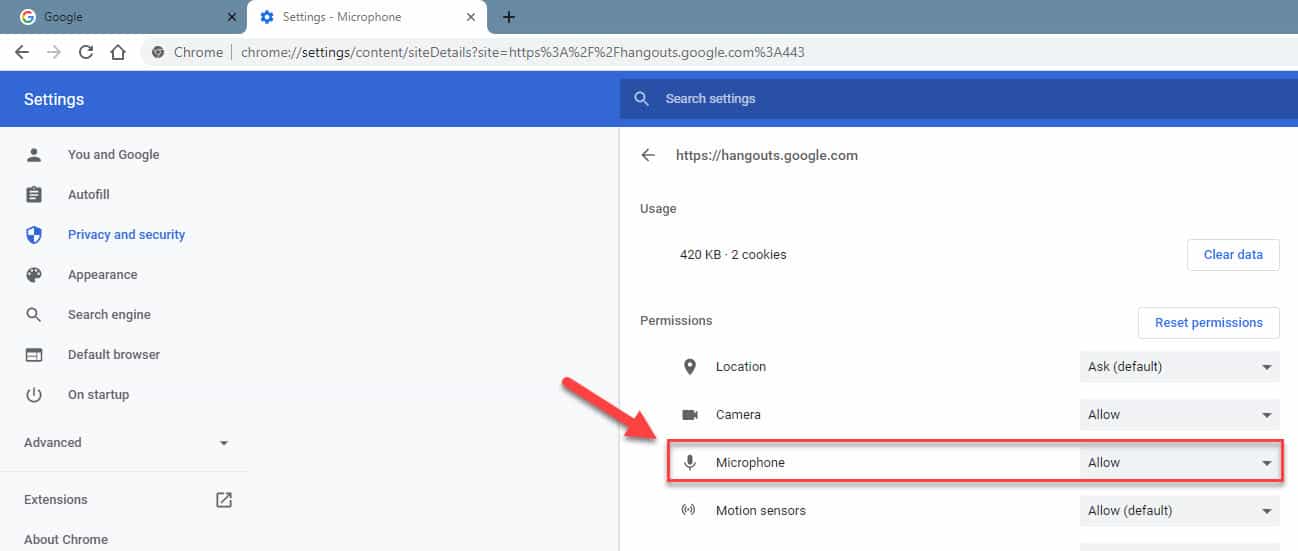Click the Permissions section label
Screen dimensions: 1298x551
click(676, 321)
